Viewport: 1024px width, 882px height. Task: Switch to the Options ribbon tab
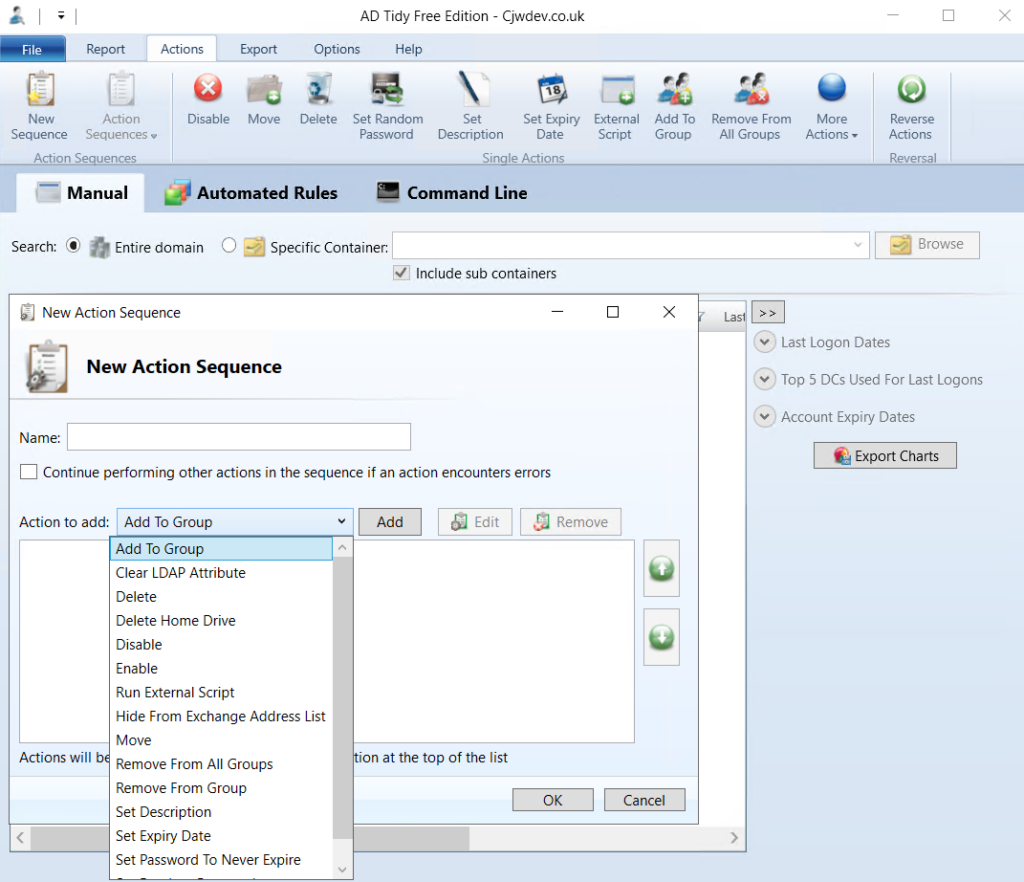click(x=336, y=49)
